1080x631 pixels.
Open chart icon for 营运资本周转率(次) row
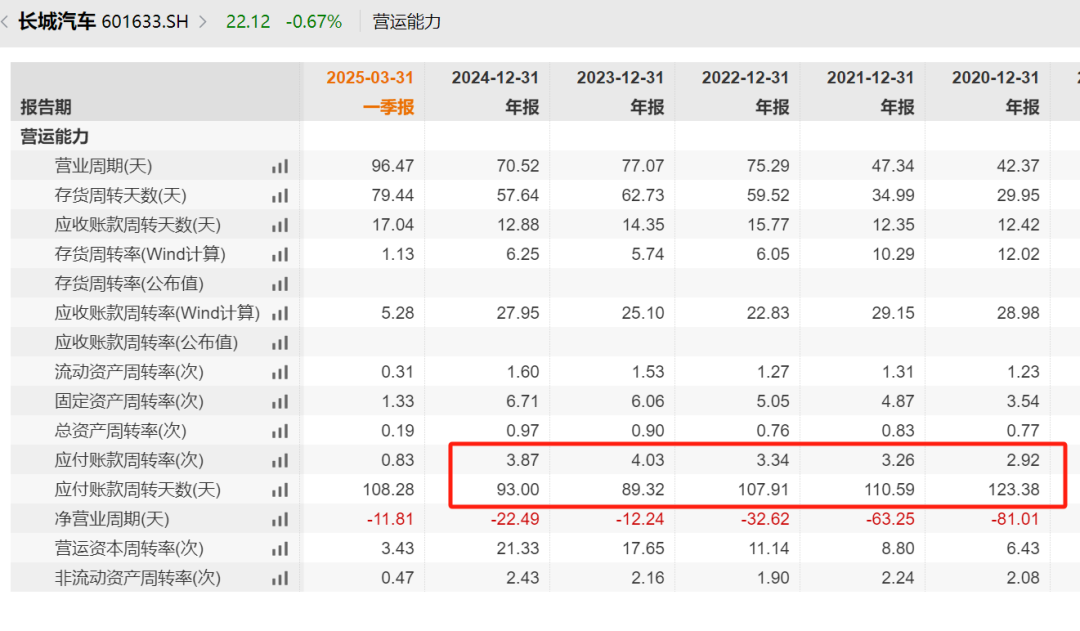[280, 549]
